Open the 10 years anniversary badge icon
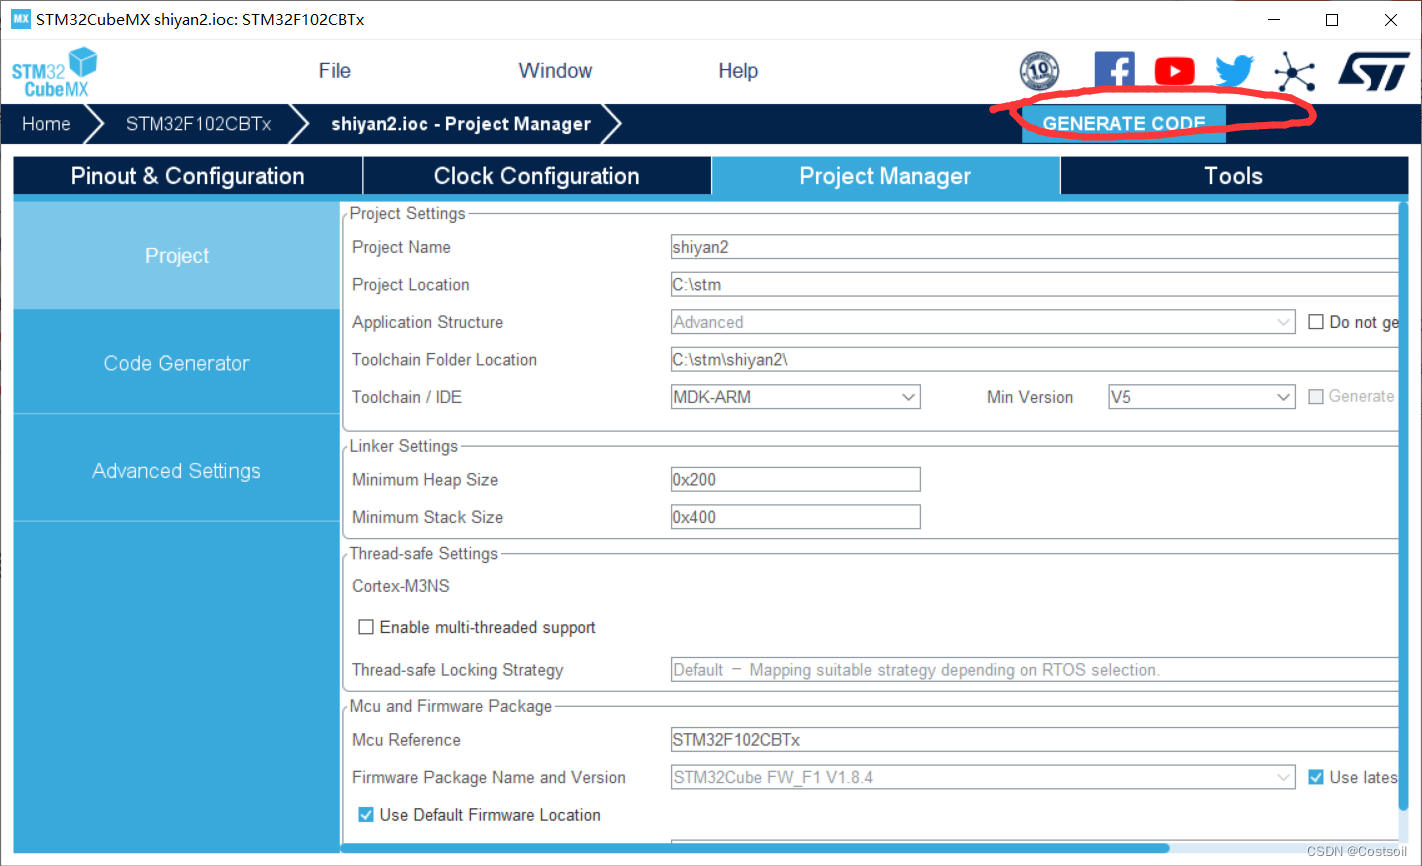The image size is (1422, 866). 1039,71
